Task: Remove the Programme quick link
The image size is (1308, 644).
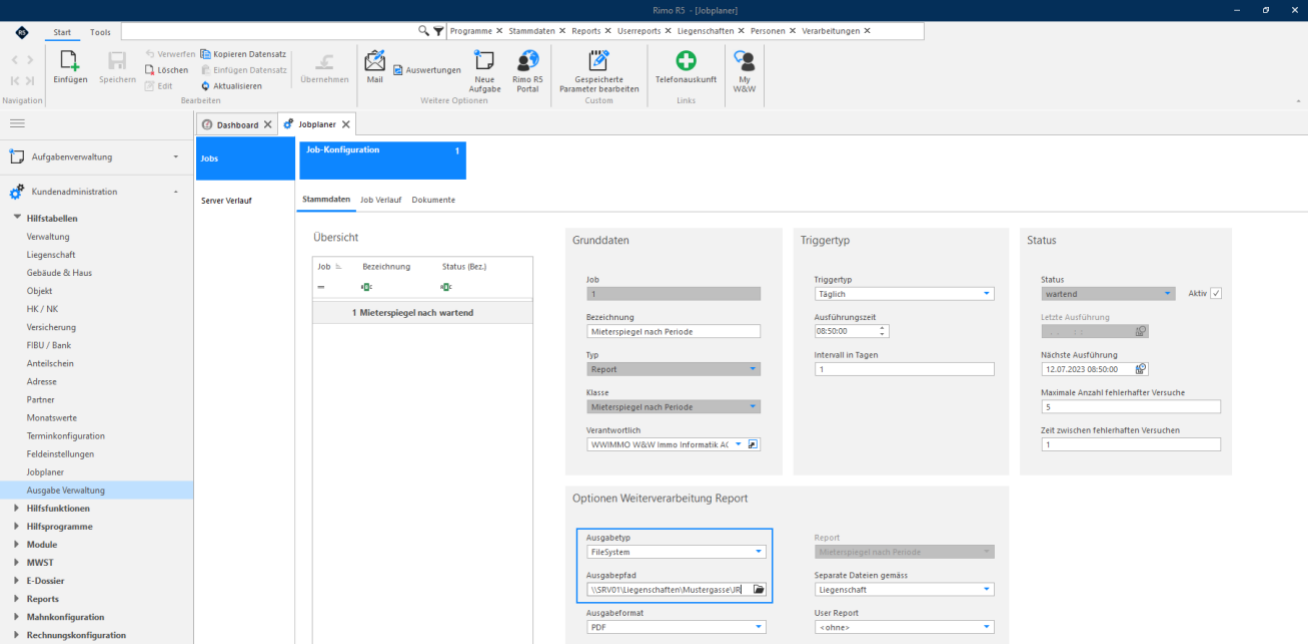Action: click(499, 31)
